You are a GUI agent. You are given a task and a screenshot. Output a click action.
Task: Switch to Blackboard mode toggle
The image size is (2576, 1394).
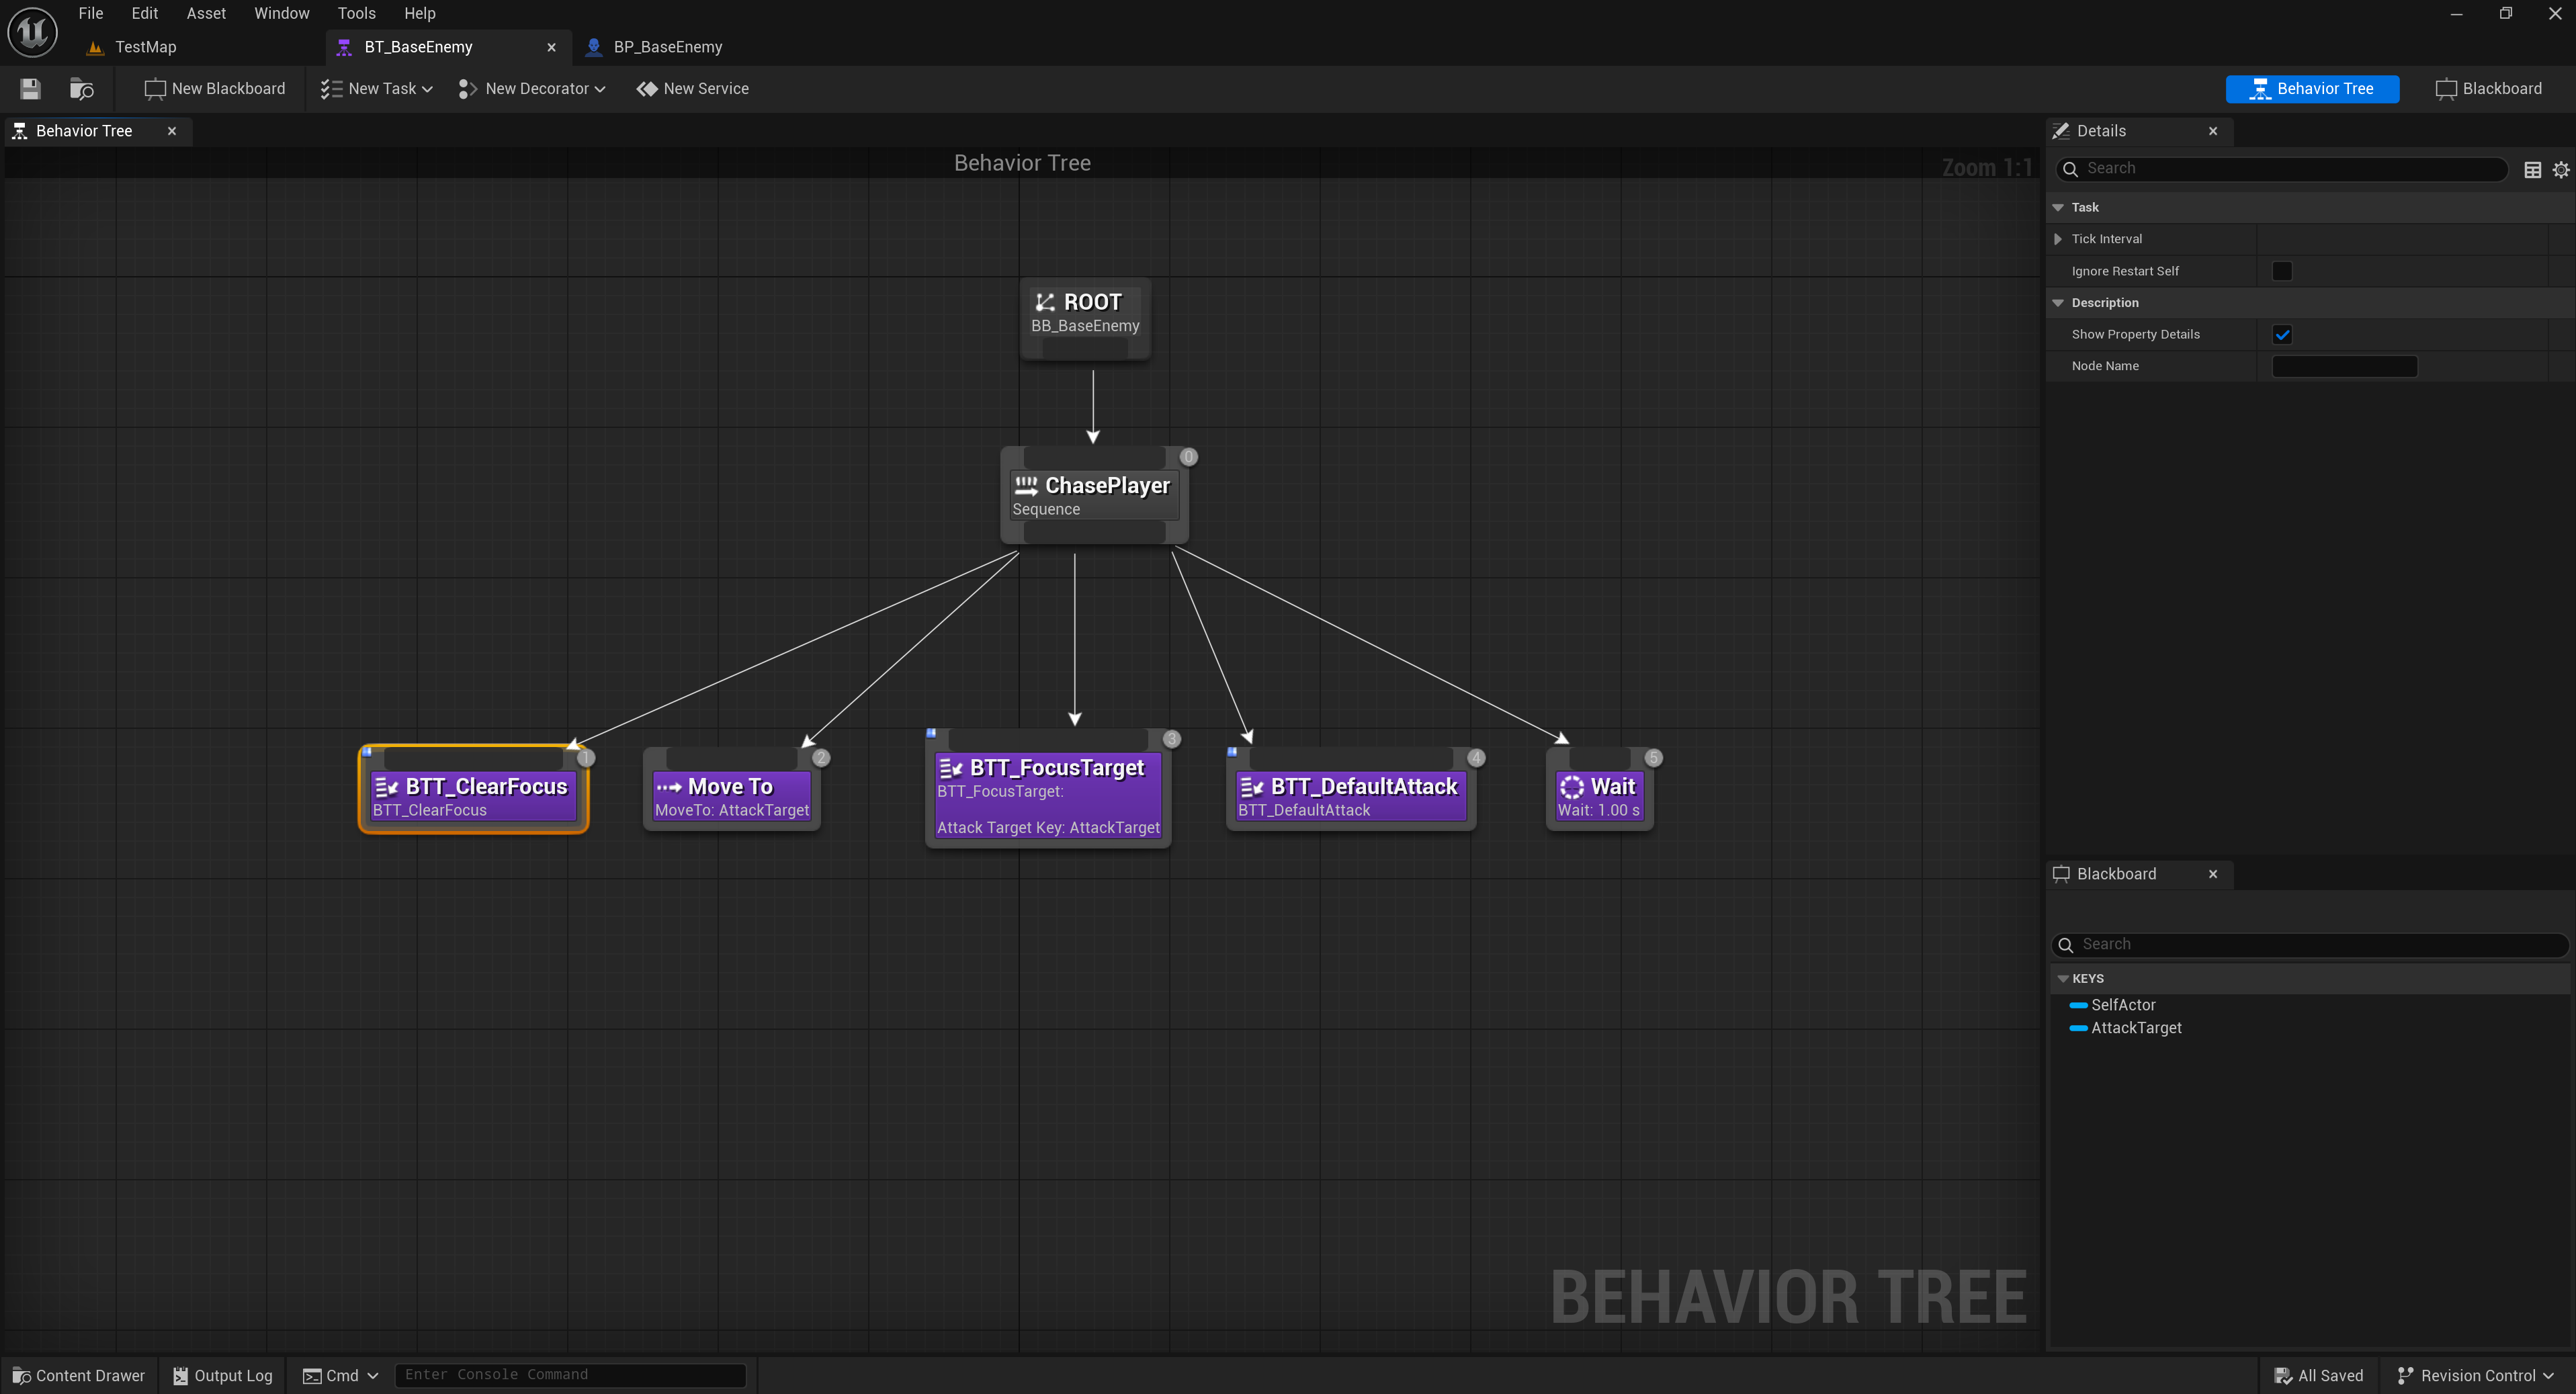coord(2488,89)
